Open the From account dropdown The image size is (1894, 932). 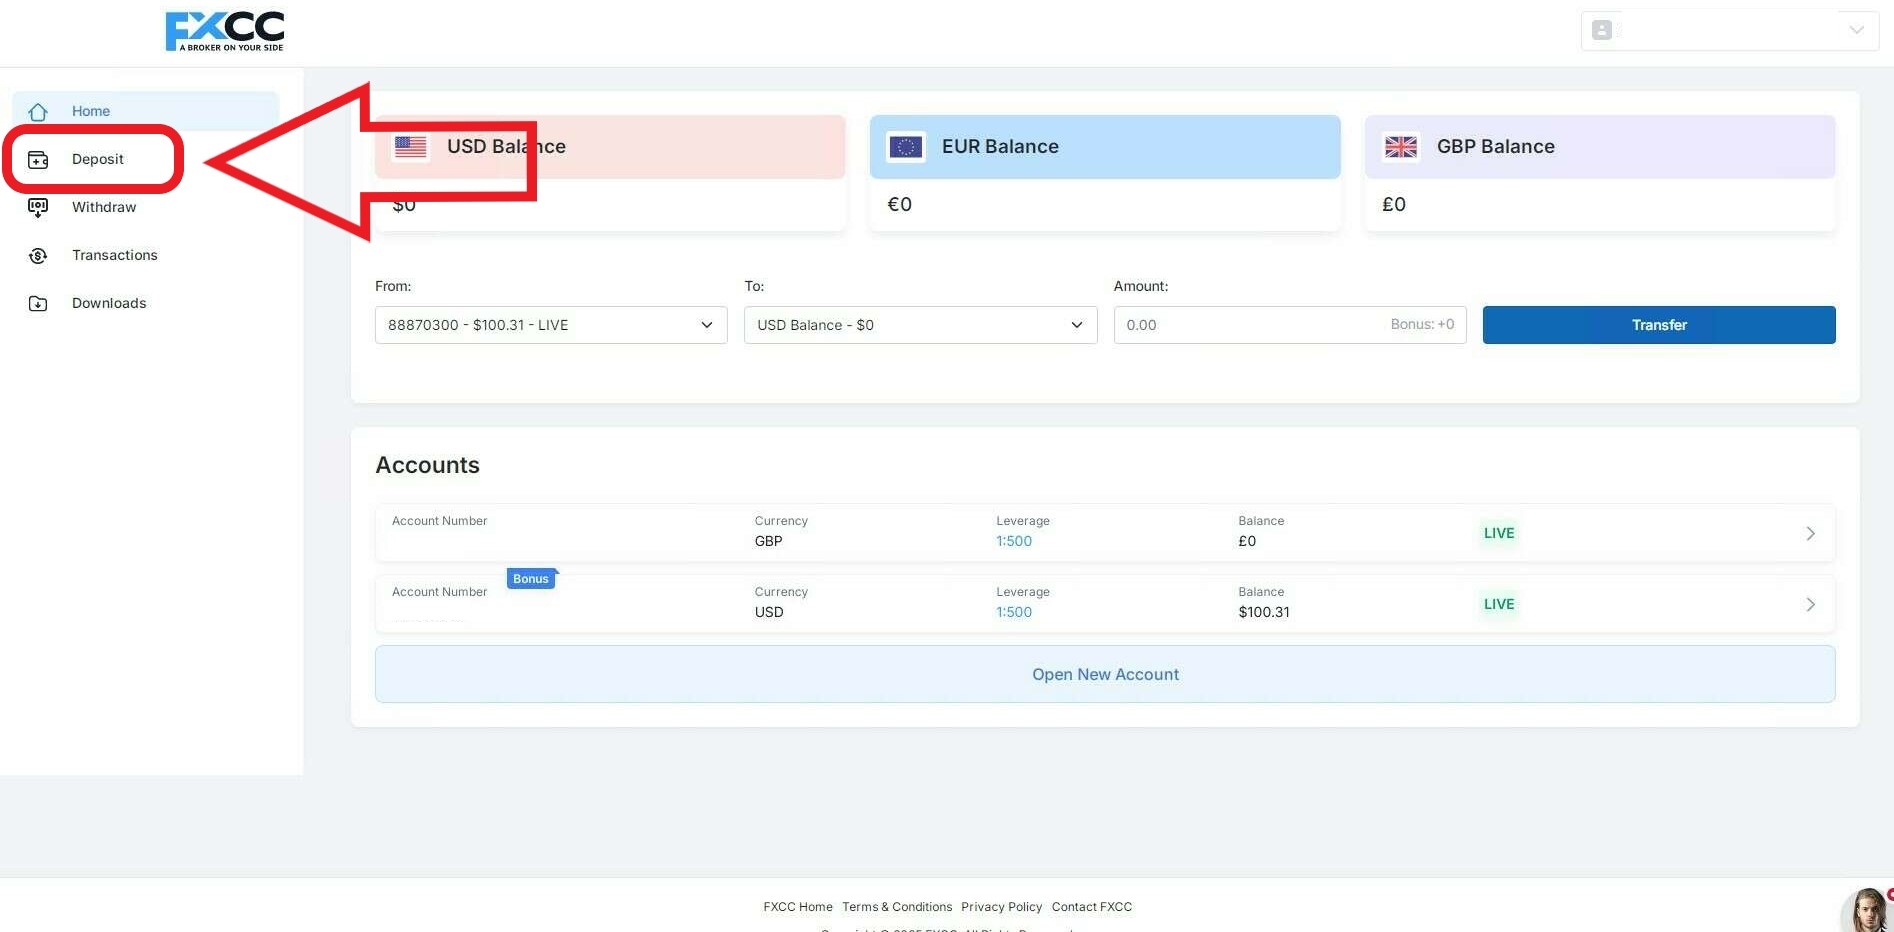click(x=551, y=325)
